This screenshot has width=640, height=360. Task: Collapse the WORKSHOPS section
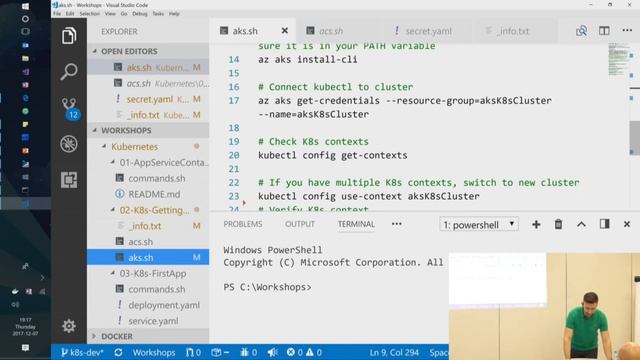click(148, 131)
